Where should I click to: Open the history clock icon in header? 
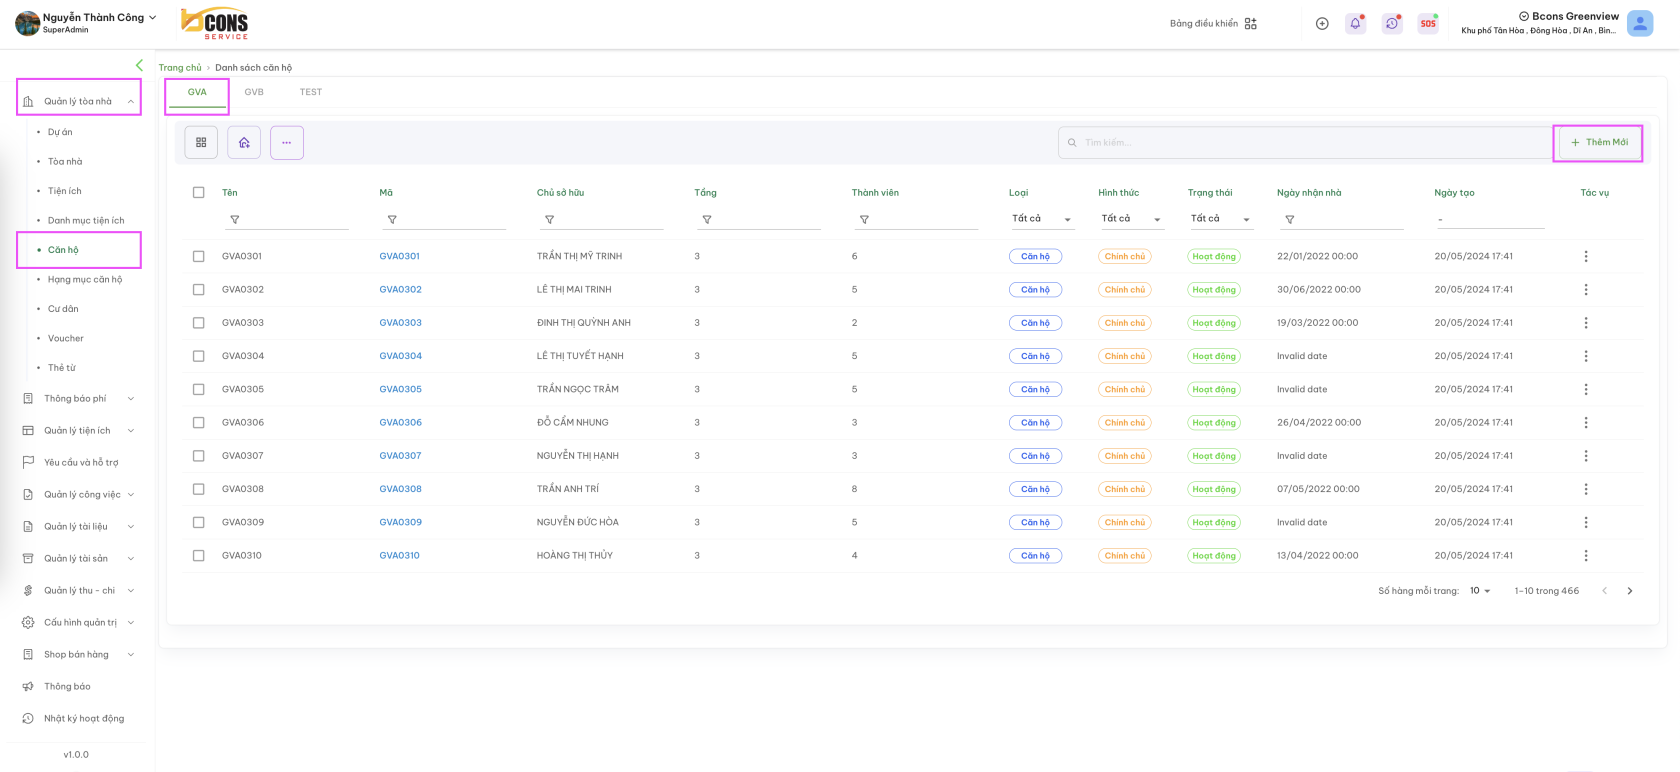pos(1392,23)
